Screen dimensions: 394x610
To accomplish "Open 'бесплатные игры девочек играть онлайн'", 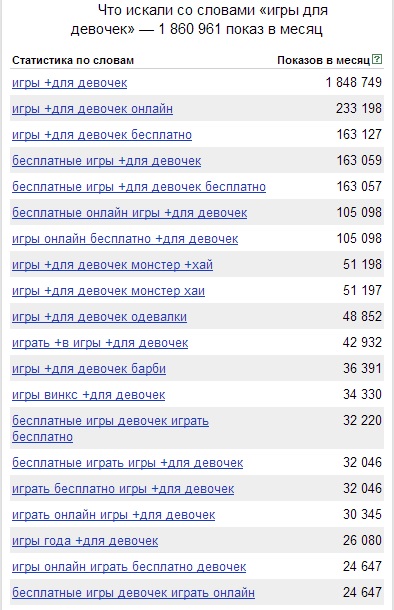I will point(133,593).
